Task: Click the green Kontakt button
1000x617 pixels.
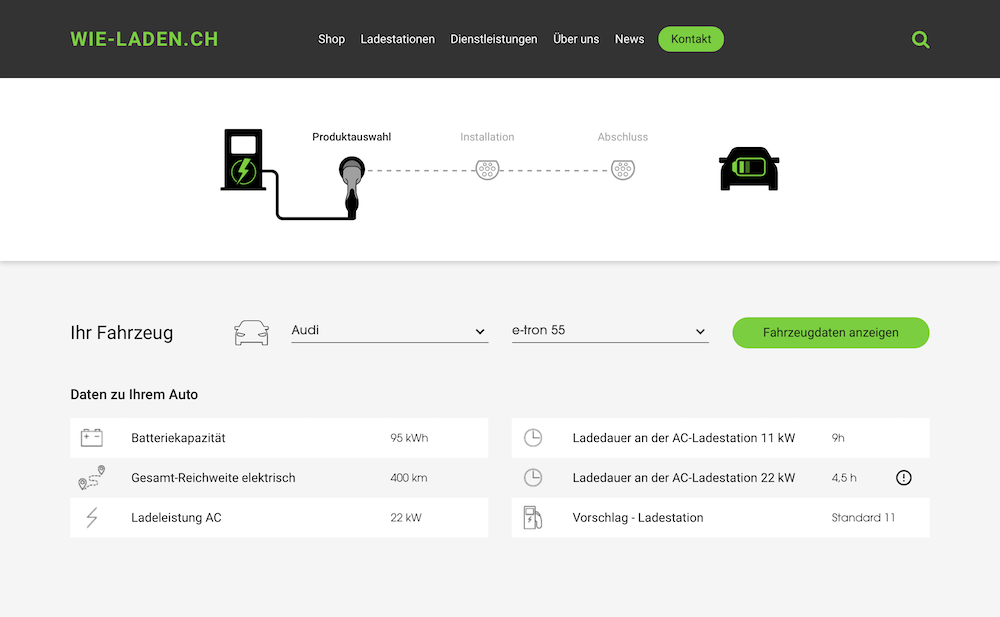Action: (x=691, y=39)
